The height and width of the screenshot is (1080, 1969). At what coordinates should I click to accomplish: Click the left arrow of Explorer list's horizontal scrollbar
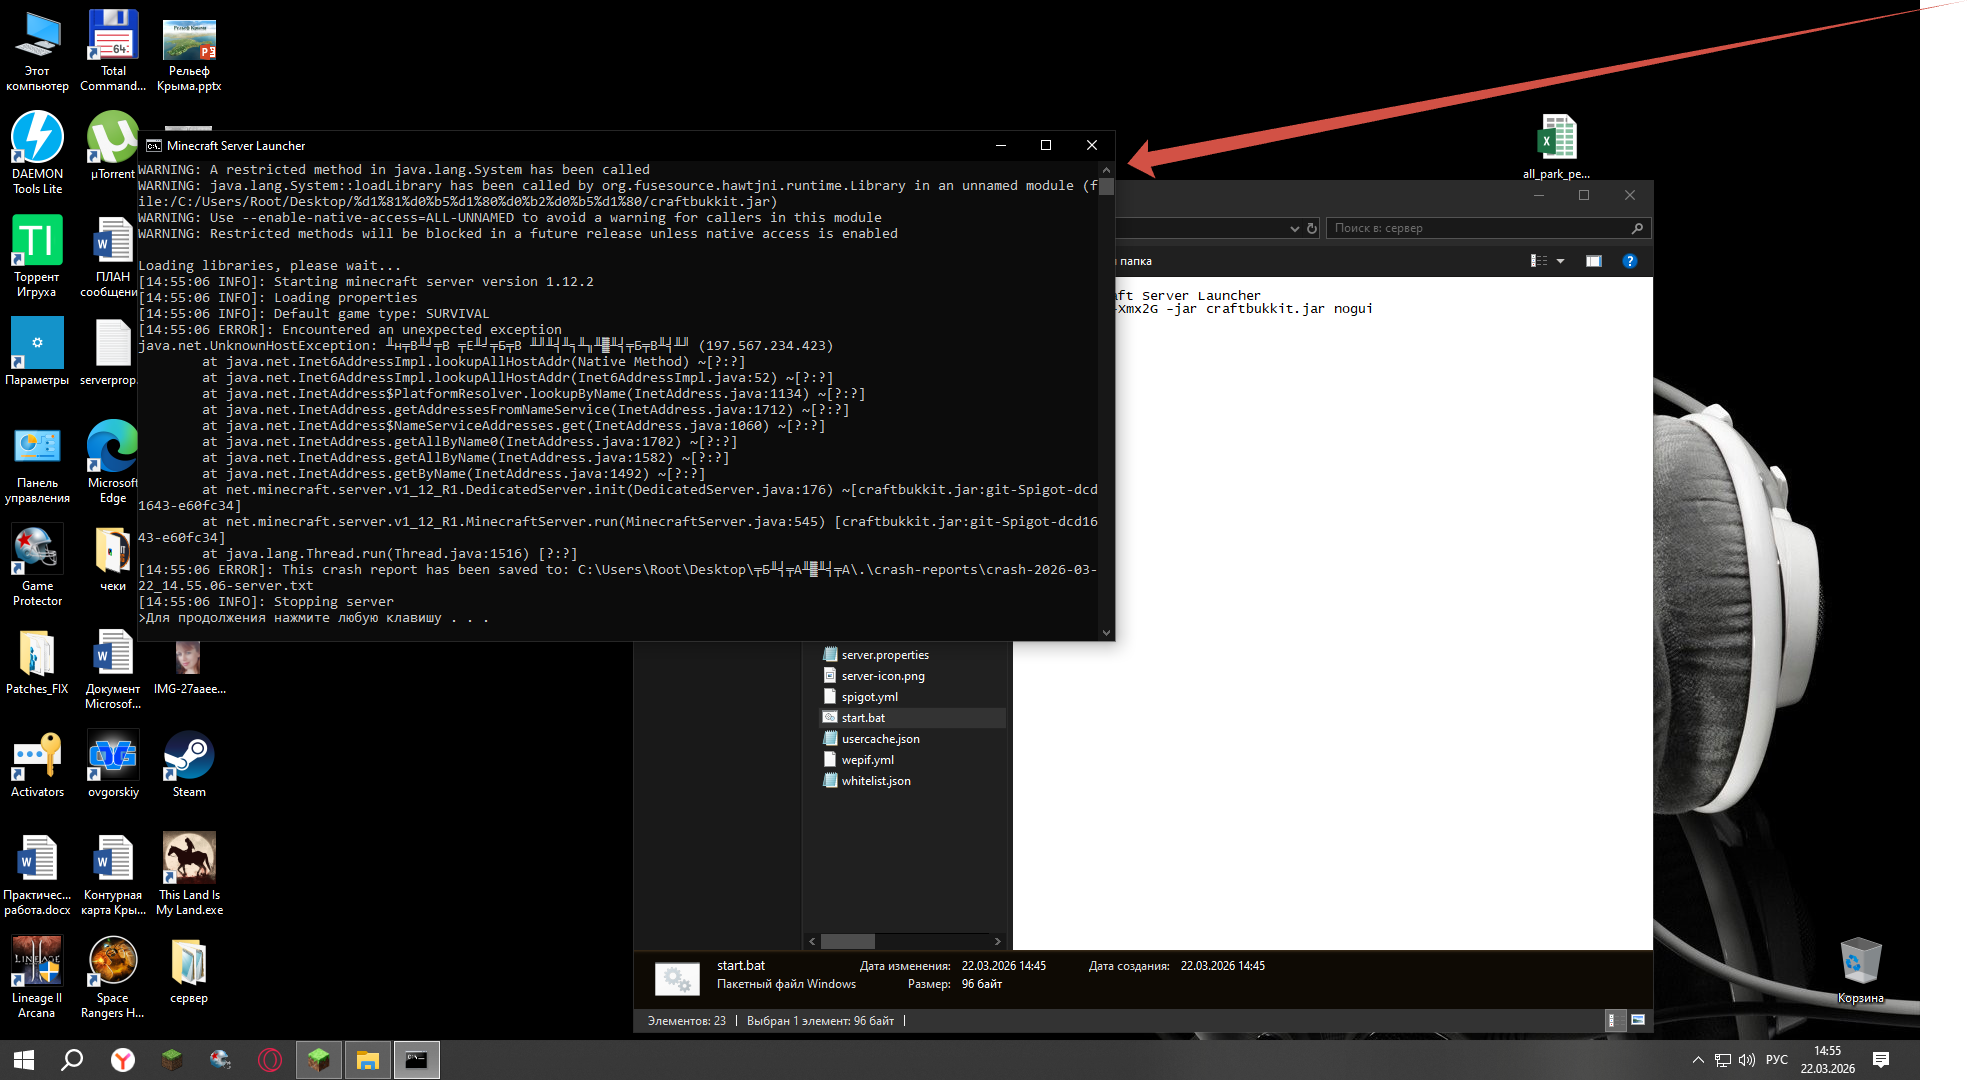point(812,941)
